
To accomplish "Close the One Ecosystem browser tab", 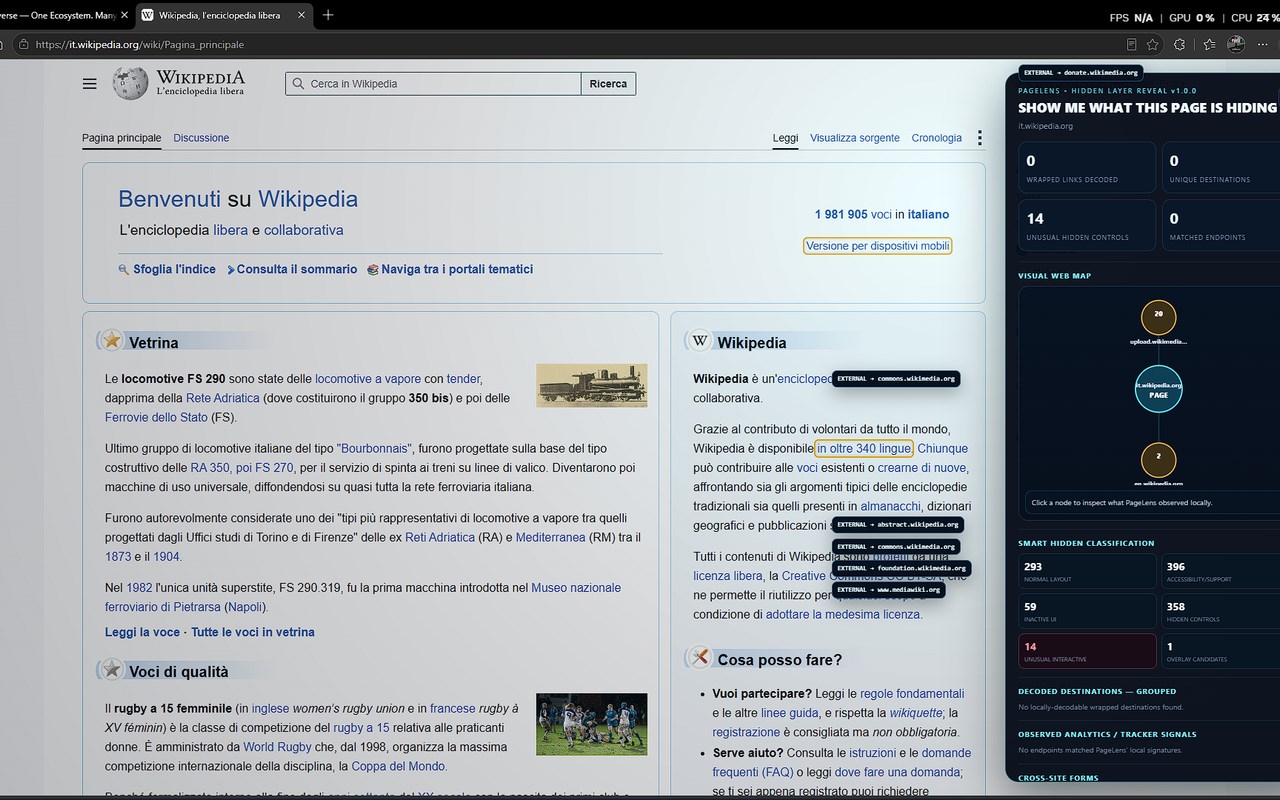I will 124,15.
